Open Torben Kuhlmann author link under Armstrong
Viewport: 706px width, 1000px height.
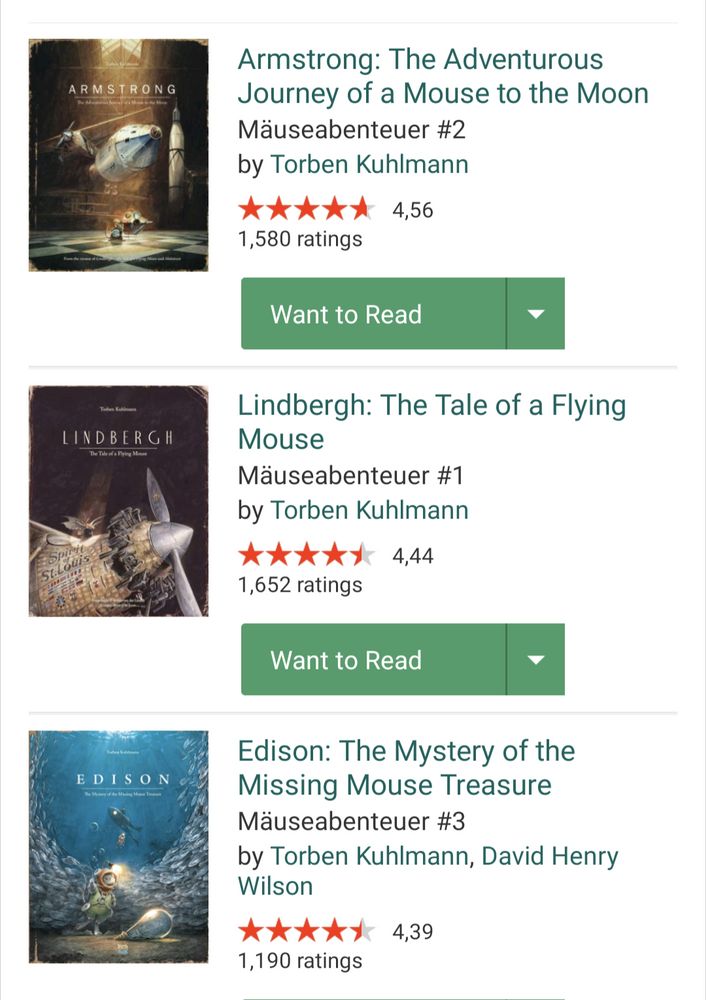(369, 164)
